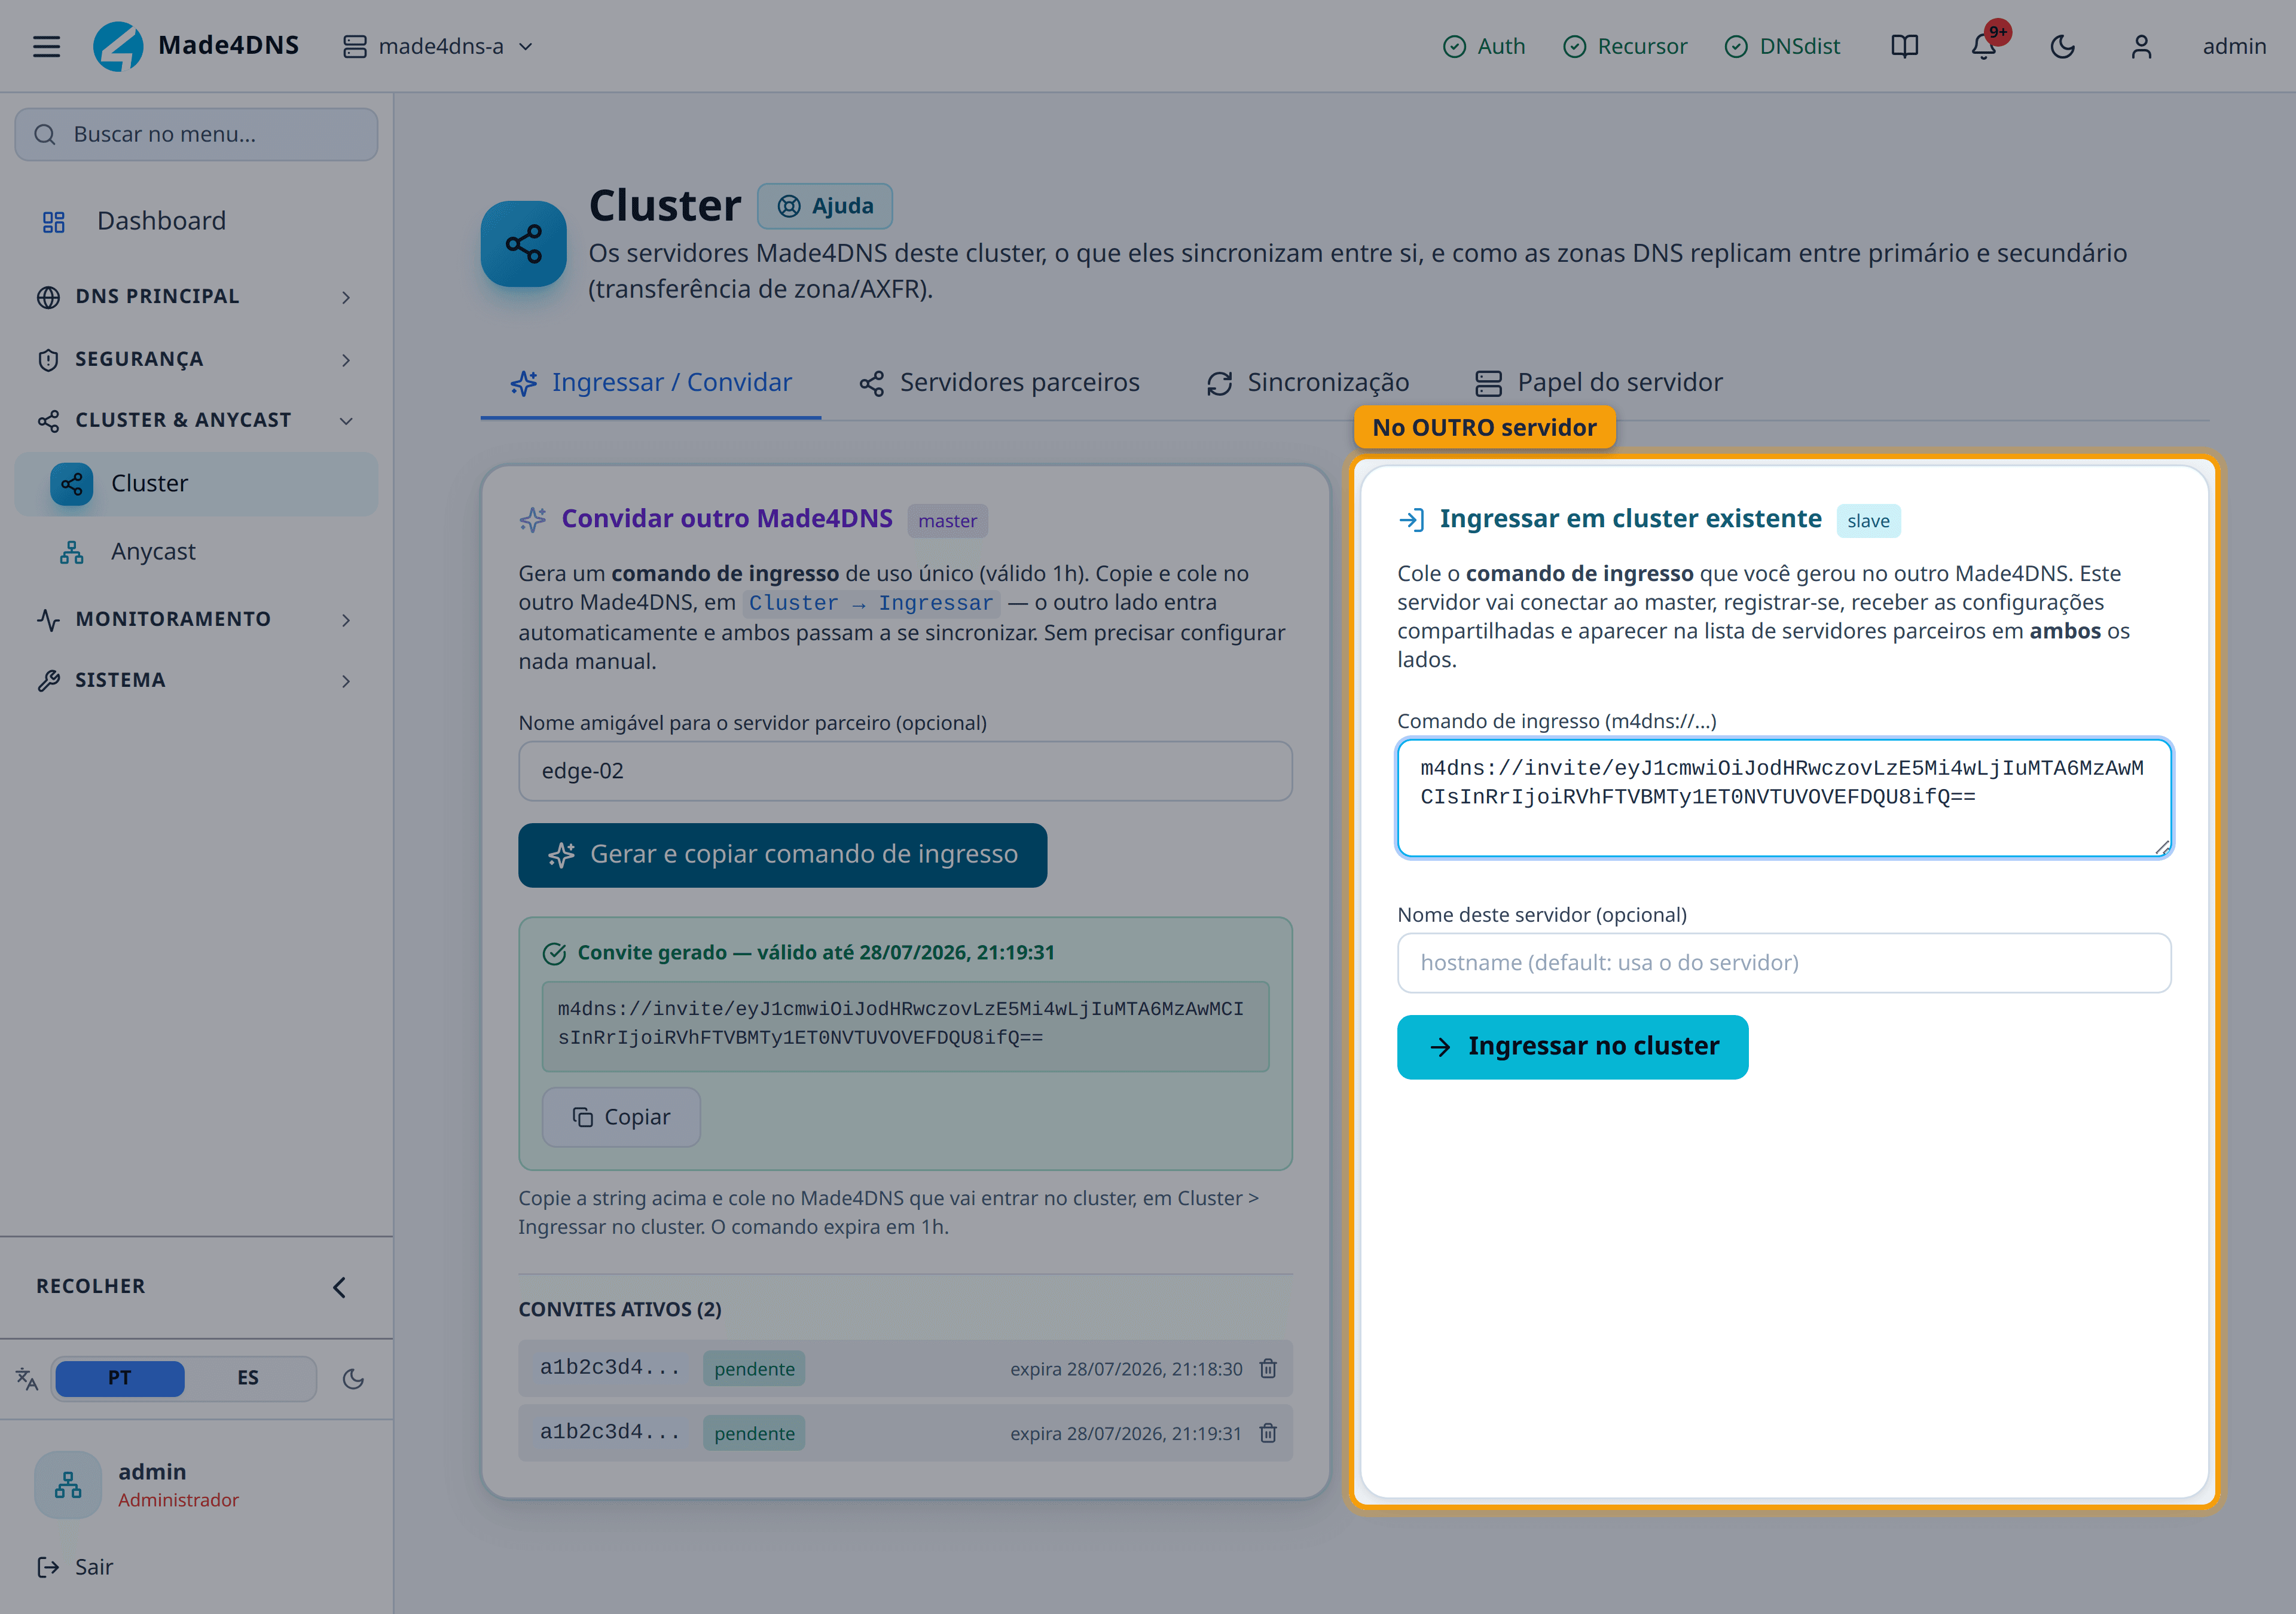2296x1614 pixels.
Task: Click the CLUSTER & ANYCAST share icon
Action: pos(48,421)
